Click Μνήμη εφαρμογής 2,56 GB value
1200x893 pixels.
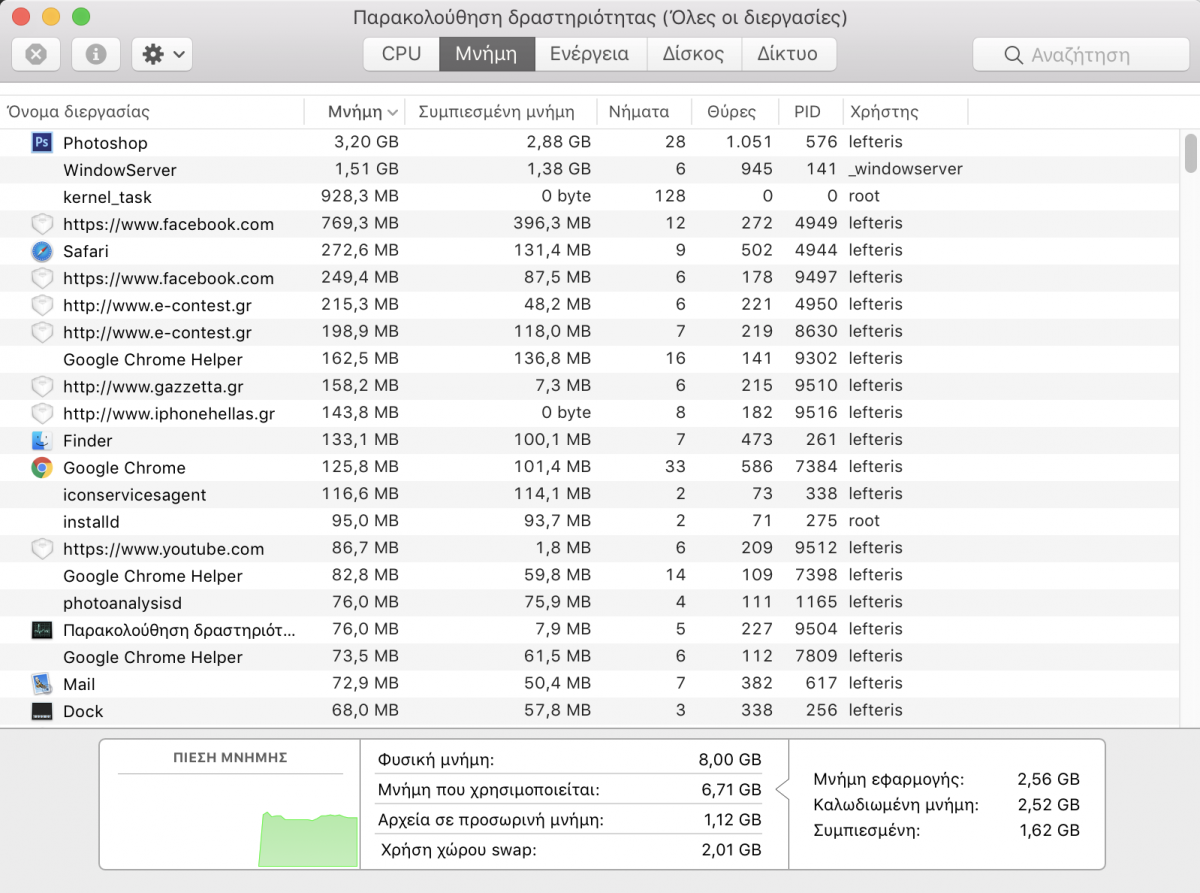[1048, 779]
